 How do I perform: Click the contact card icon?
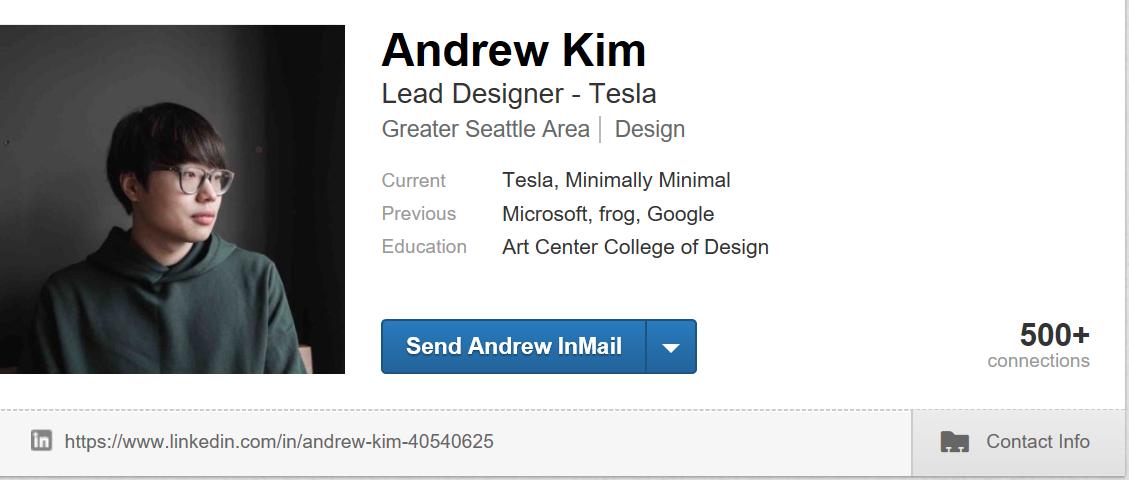pyautogui.click(x=955, y=442)
